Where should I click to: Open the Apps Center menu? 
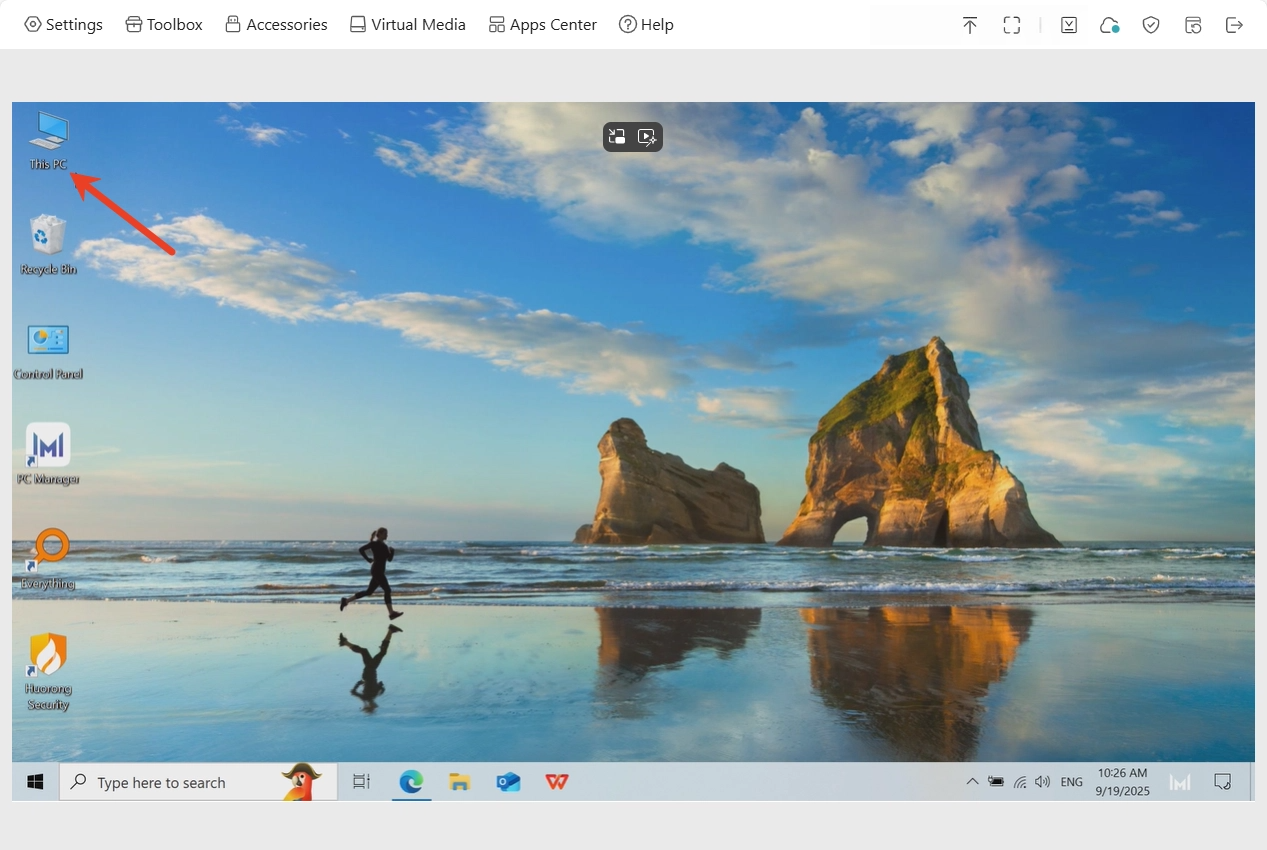542,25
